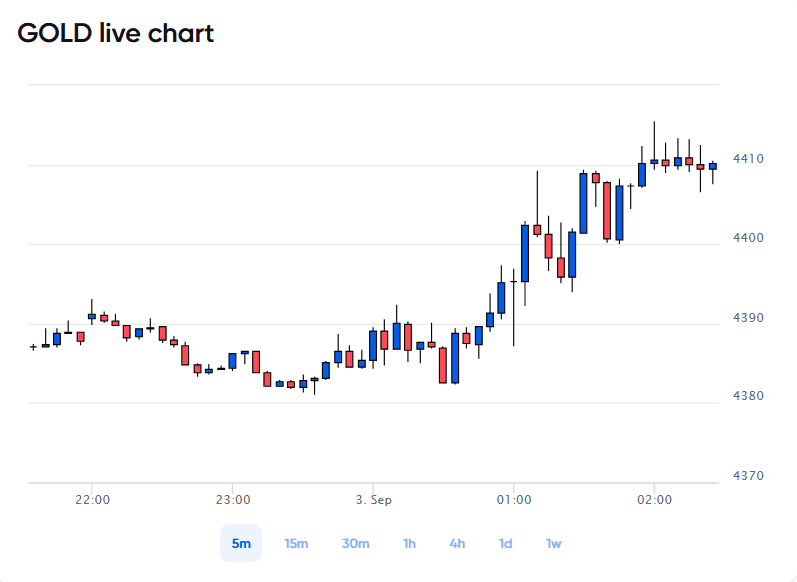Image resolution: width=797 pixels, height=582 pixels.
Task: Click the 22:00 time axis label
Action: 93,500
